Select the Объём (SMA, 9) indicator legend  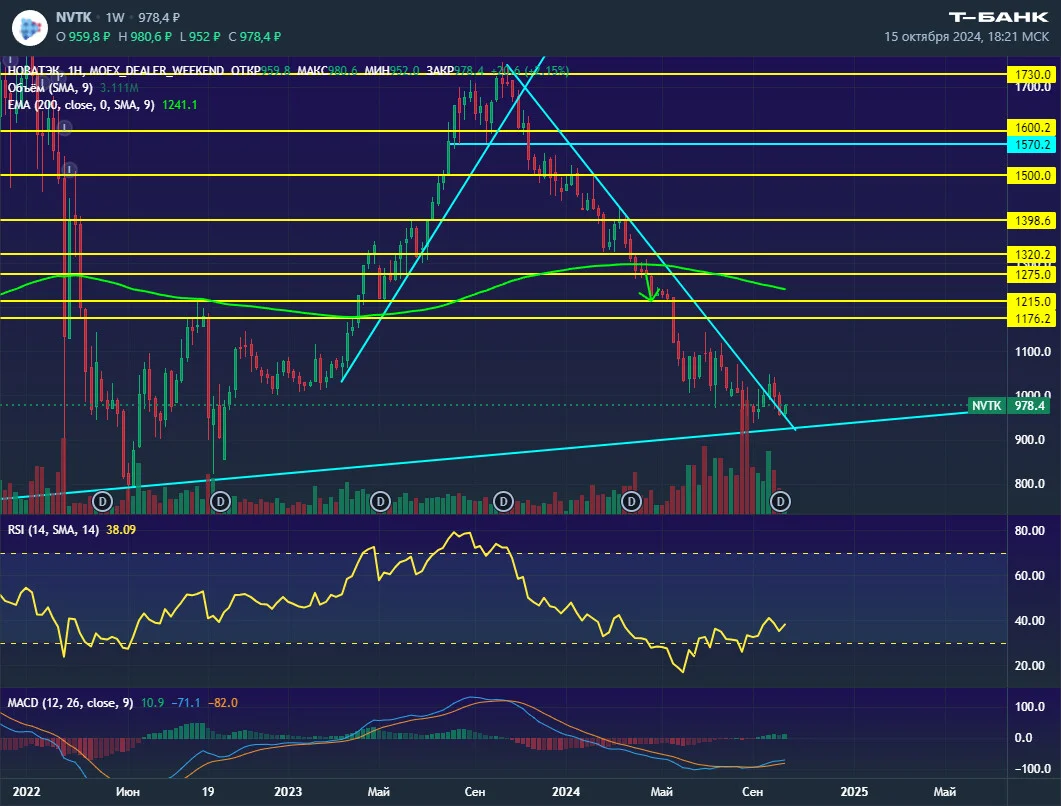(x=50, y=88)
